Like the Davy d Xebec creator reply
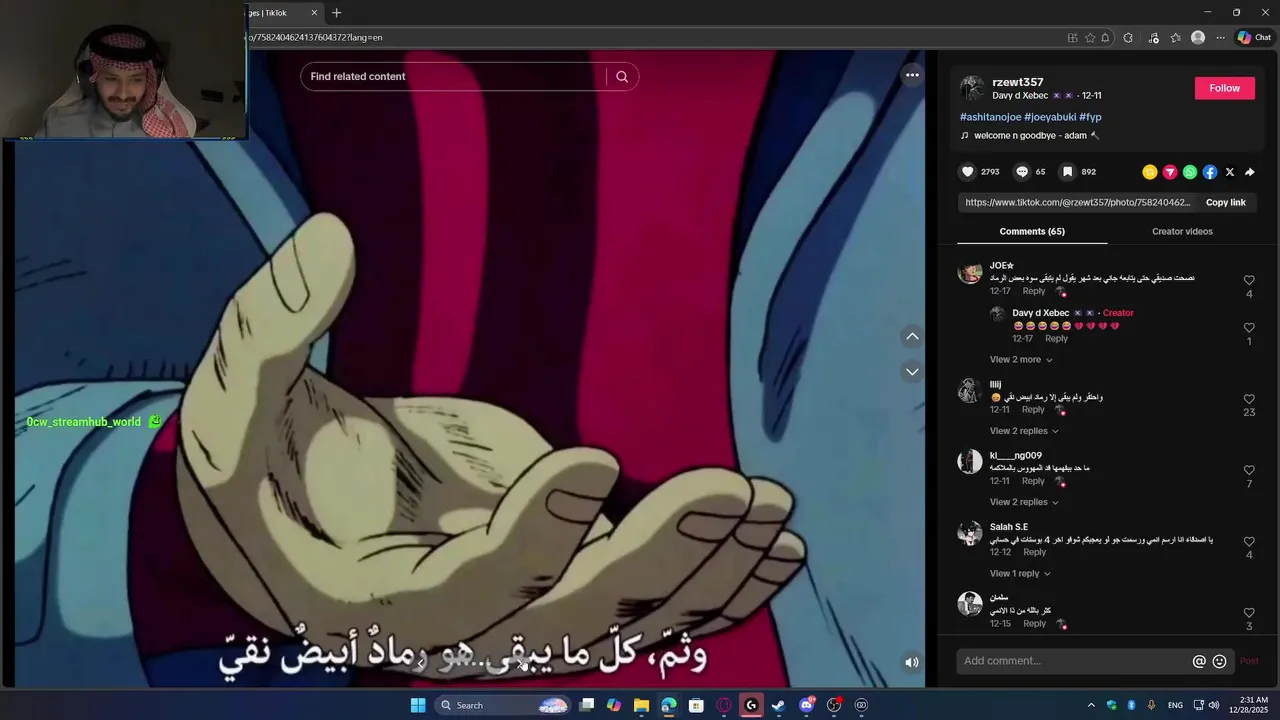 click(x=1249, y=328)
